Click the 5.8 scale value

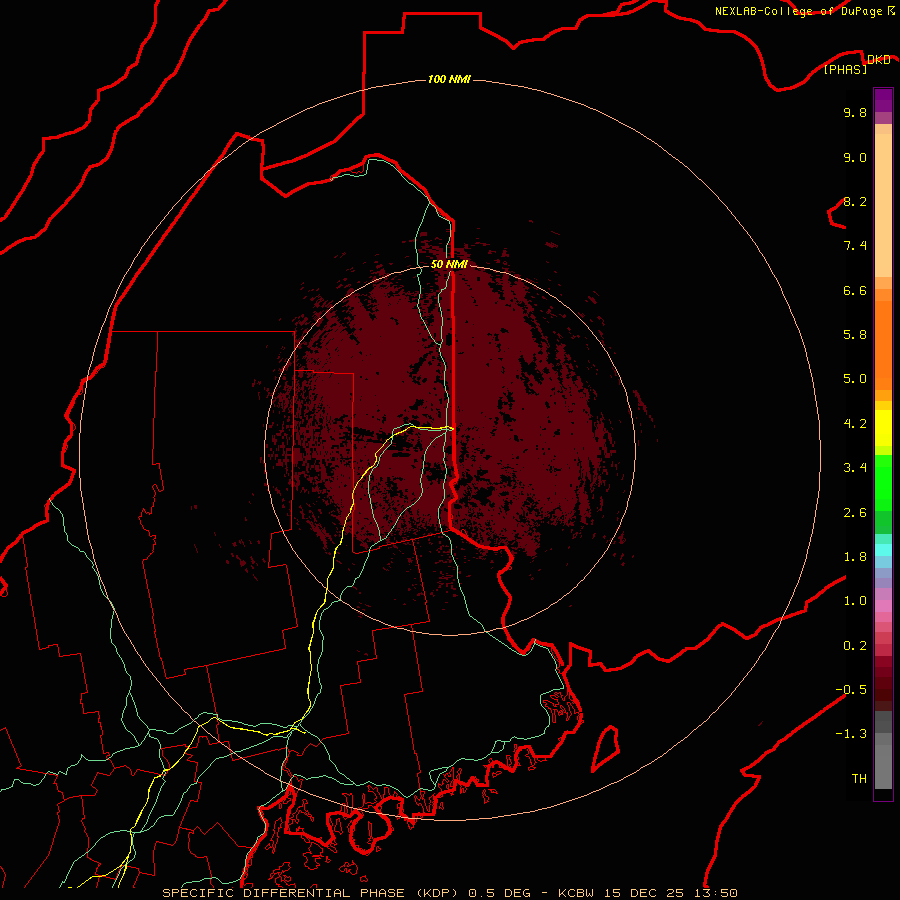[855, 335]
